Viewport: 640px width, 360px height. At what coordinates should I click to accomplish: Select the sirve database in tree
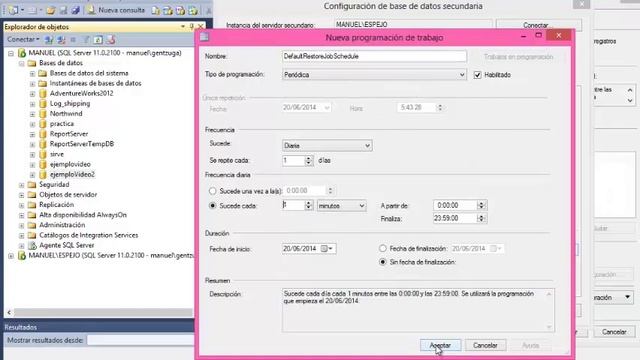click(x=57, y=154)
